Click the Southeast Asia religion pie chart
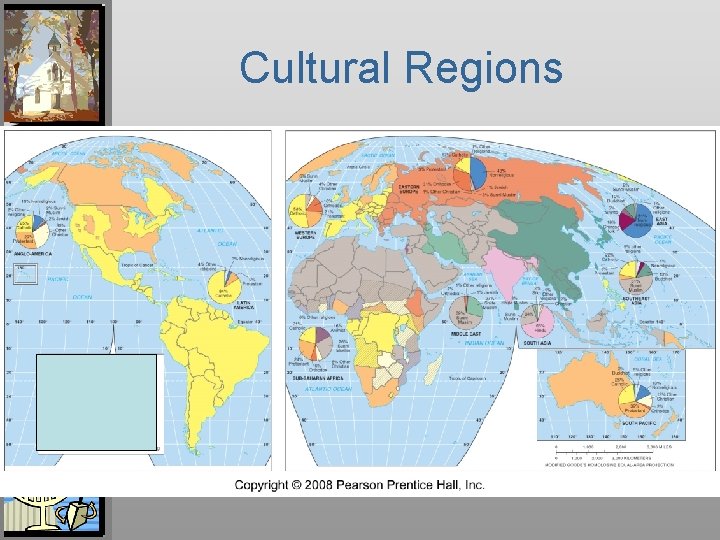720x540 pixels. pos(636,277)
